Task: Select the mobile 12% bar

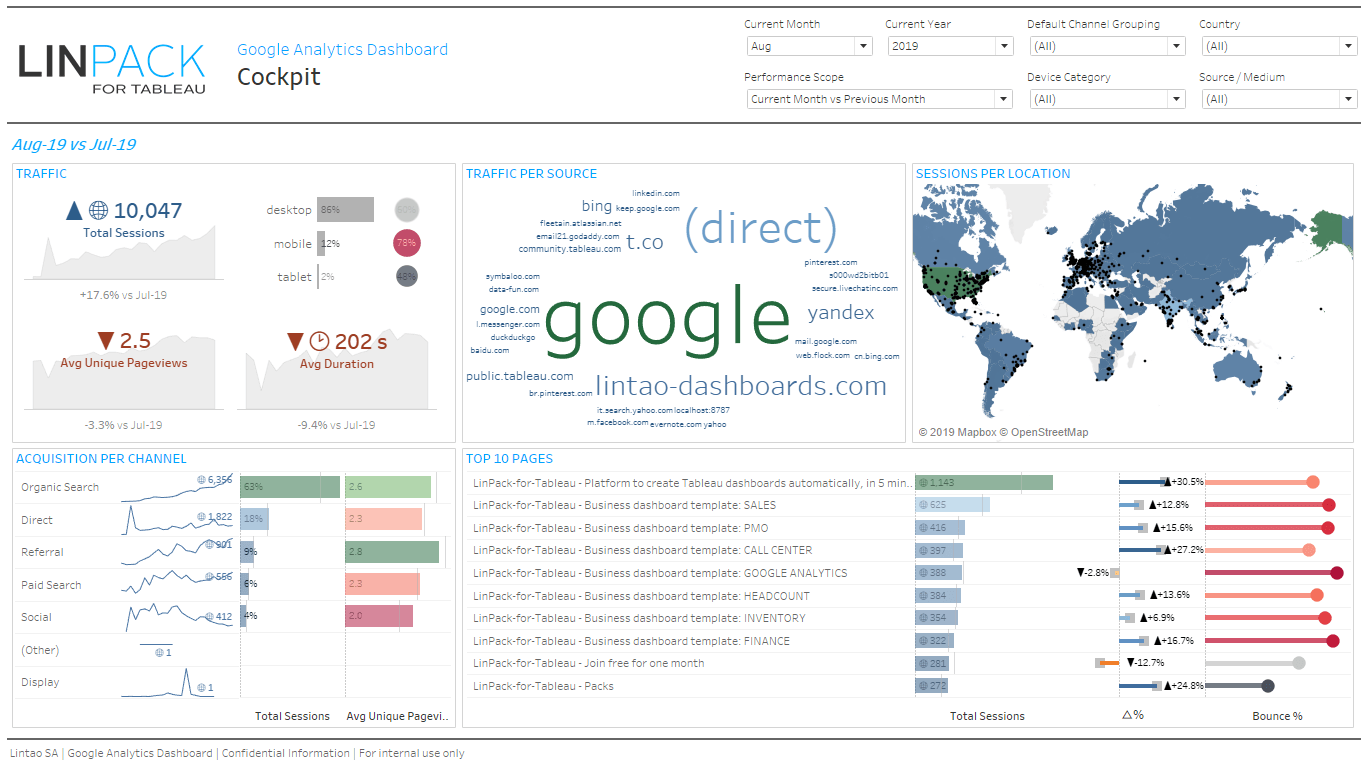Action: click(x=321, y=243)
